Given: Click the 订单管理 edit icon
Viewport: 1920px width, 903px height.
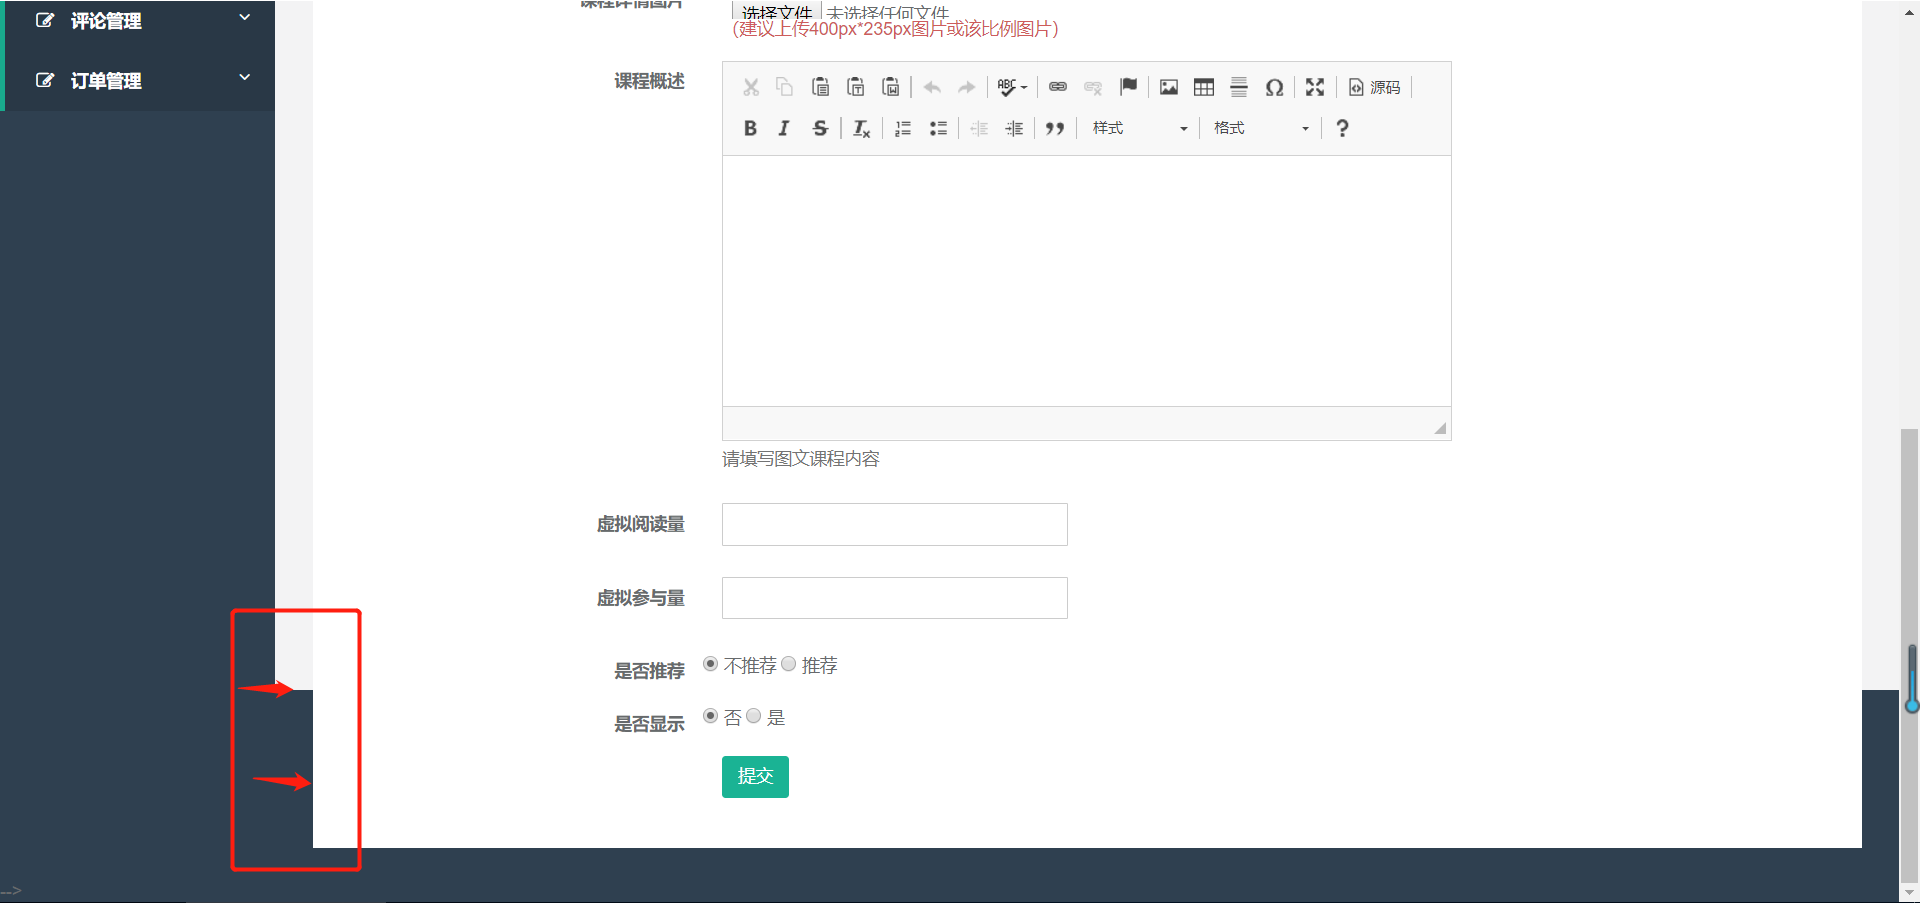Looking at the screenshot, I should pyautogui.click(x=45, y=80).
